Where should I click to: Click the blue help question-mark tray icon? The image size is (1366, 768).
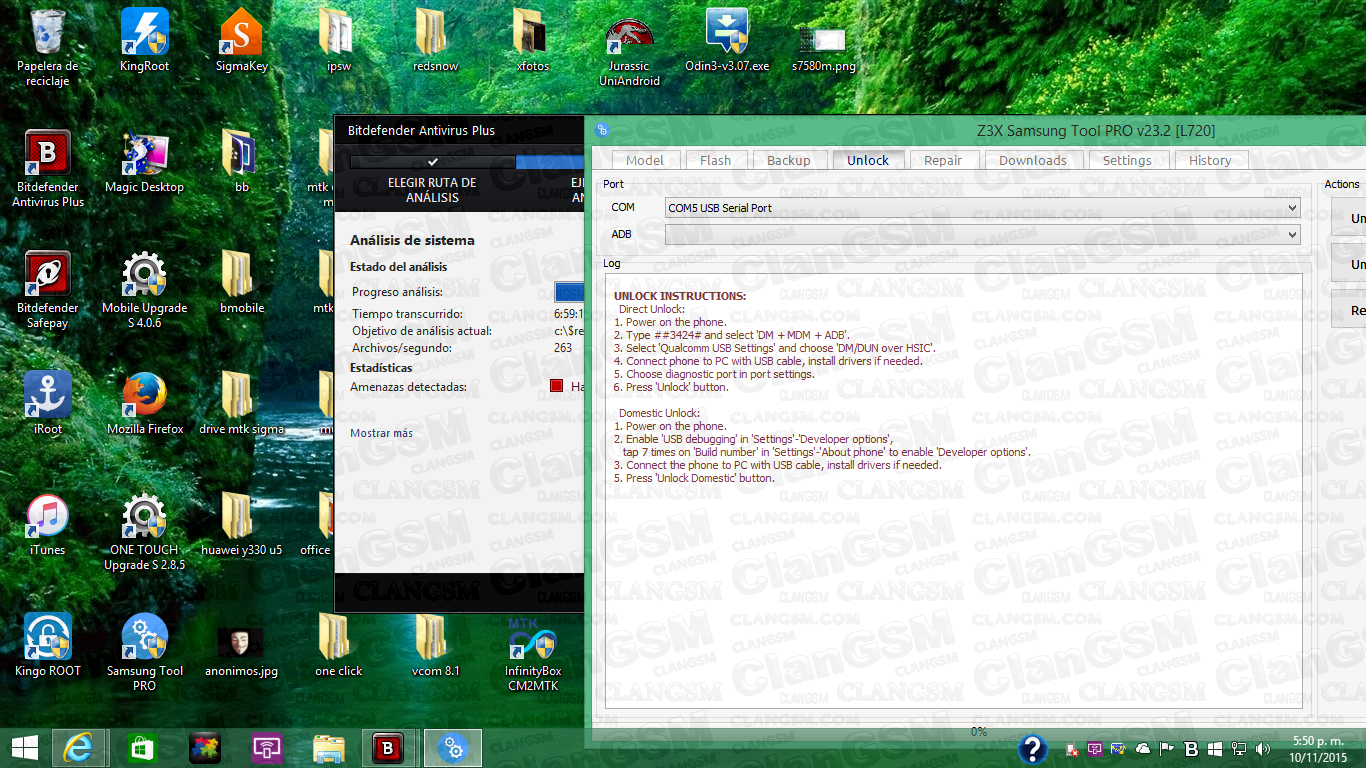pos(1033,749)
